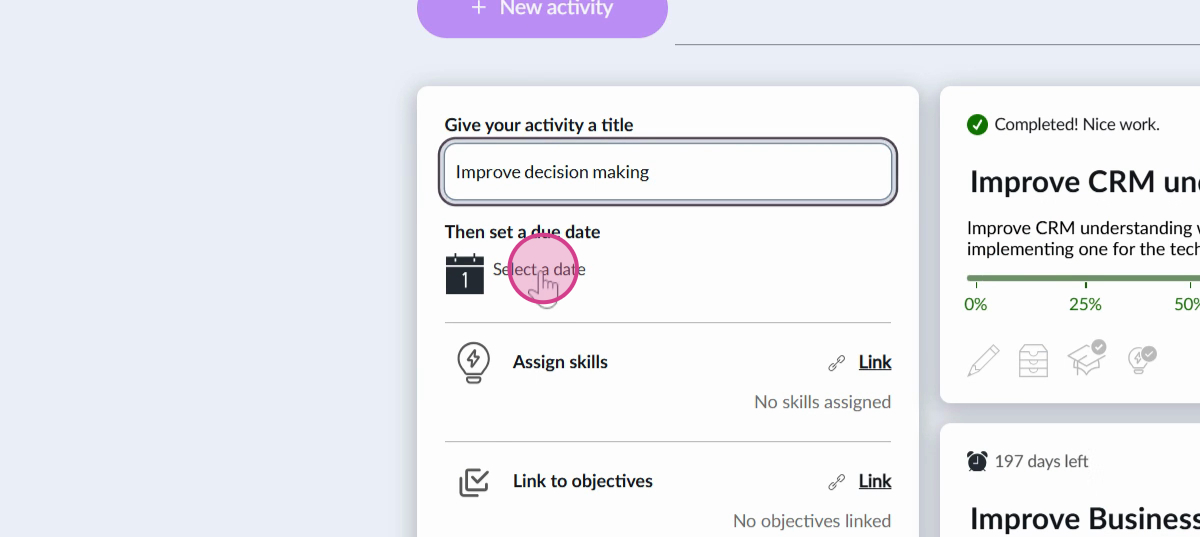Click the alarm clock icon beside days left

(x=977, y=461)
